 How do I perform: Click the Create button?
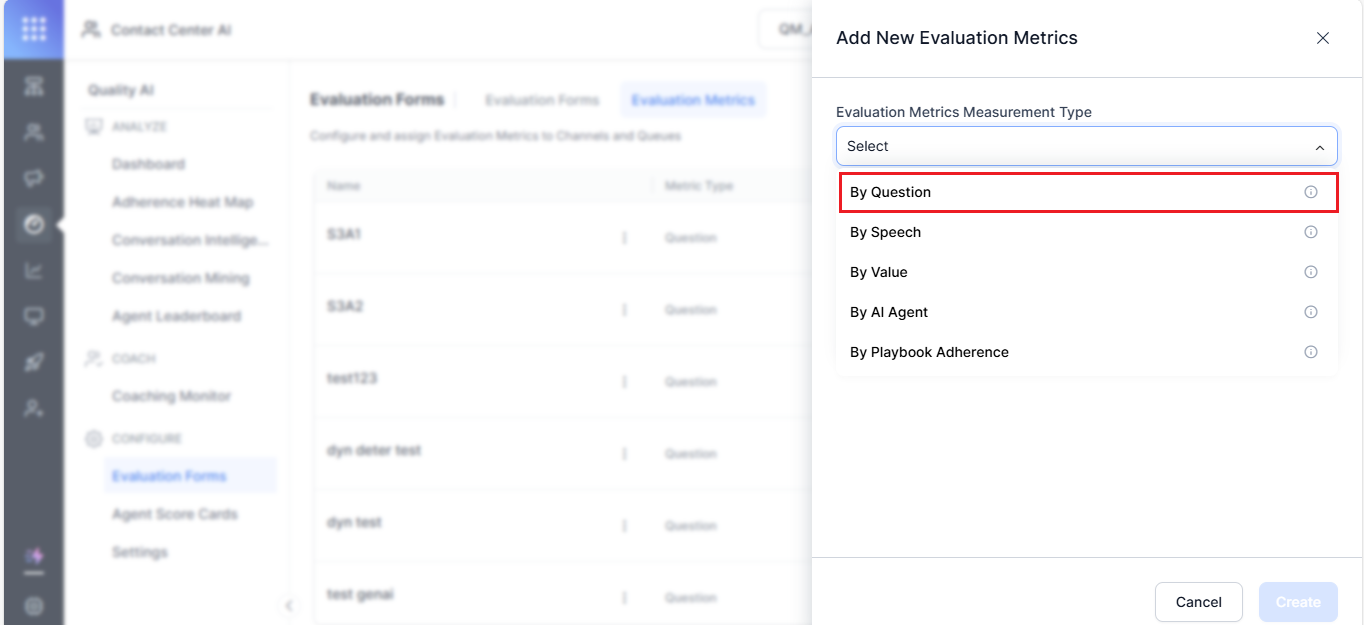coord(1297,602)
